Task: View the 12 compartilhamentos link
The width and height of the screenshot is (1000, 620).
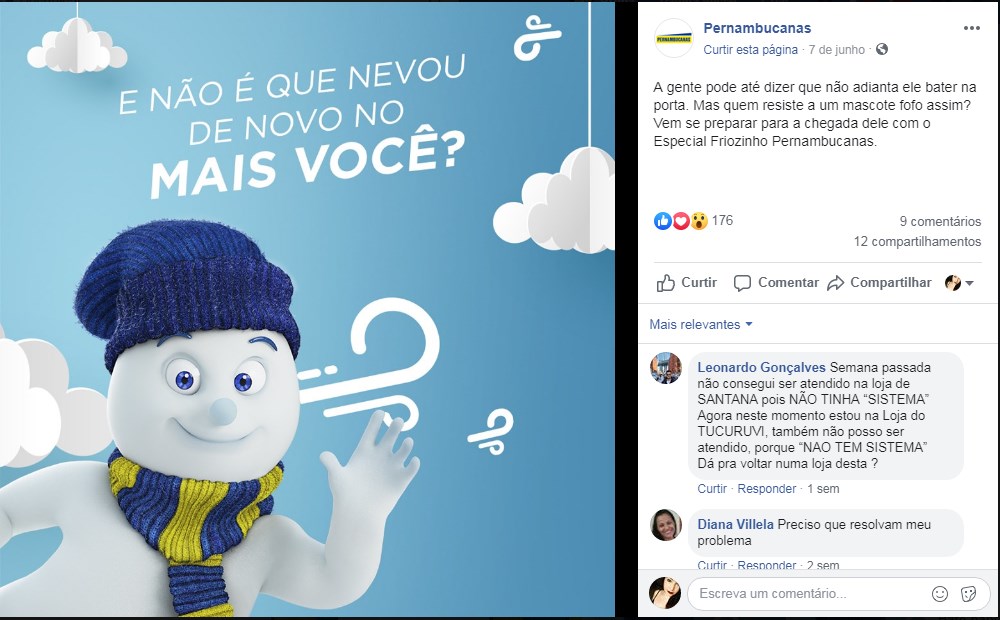Action: point(917,242)
